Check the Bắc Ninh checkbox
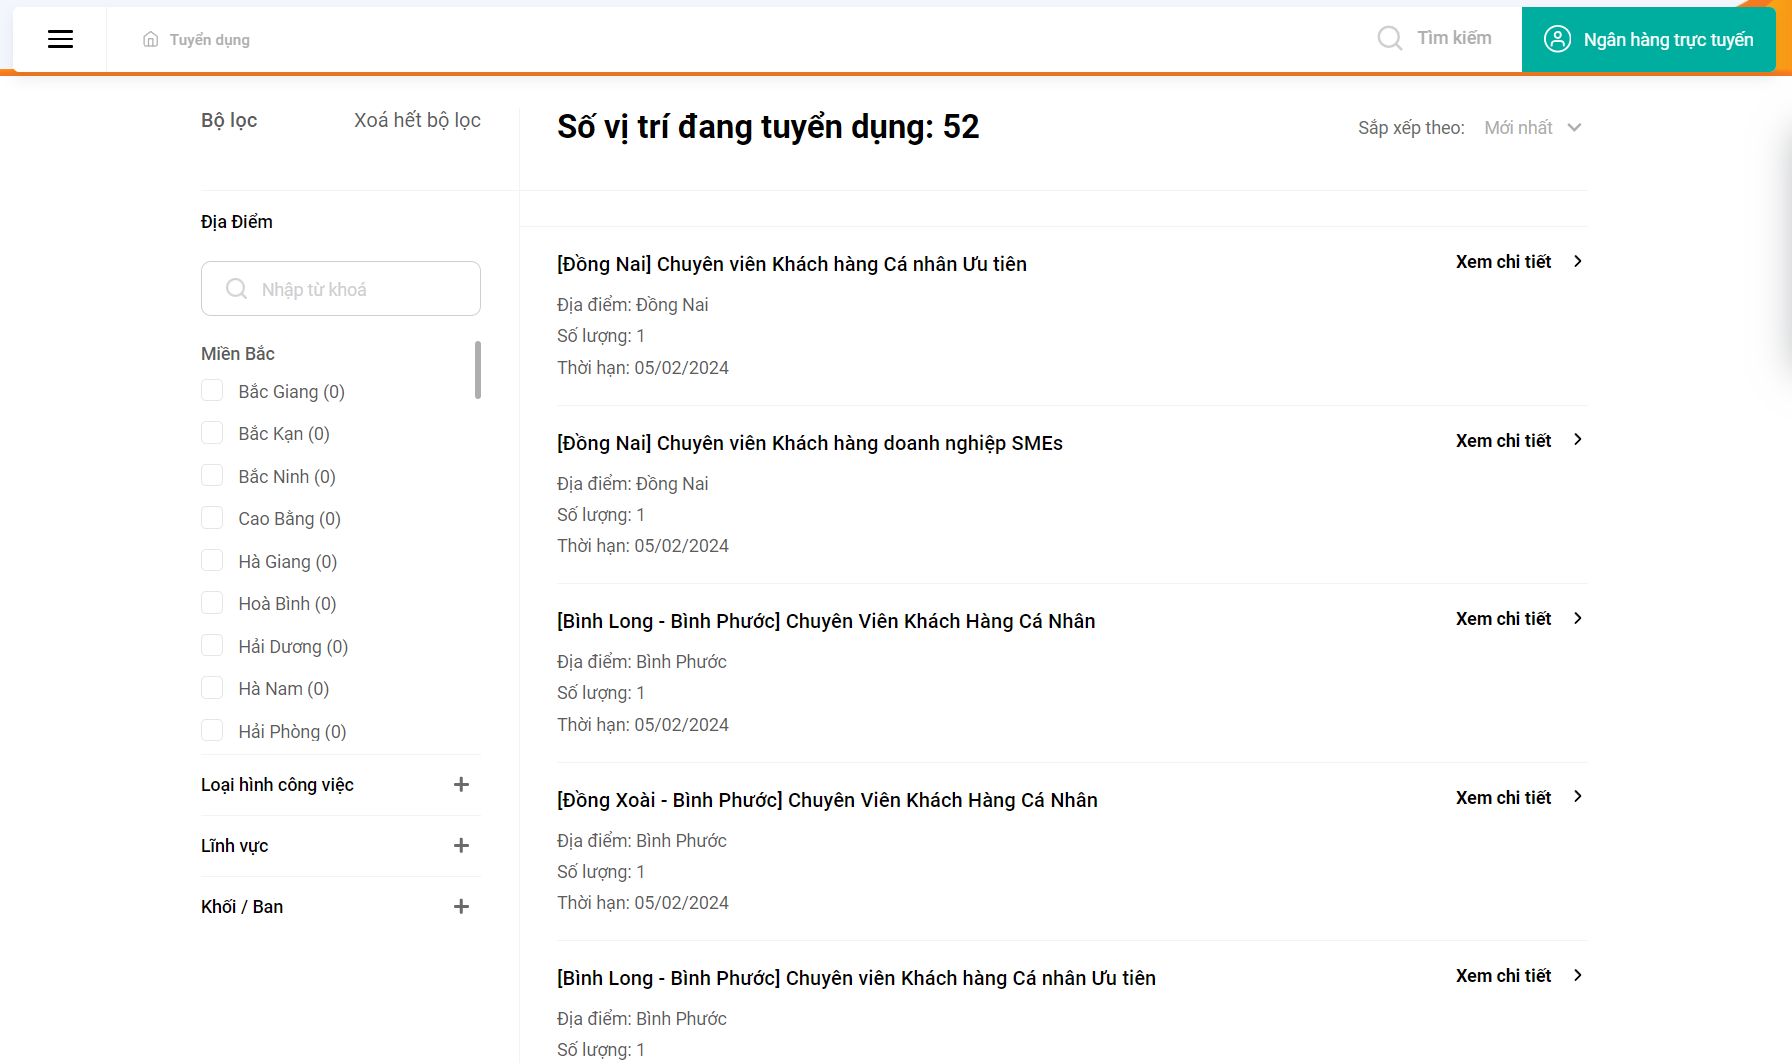 pos(212,475)
